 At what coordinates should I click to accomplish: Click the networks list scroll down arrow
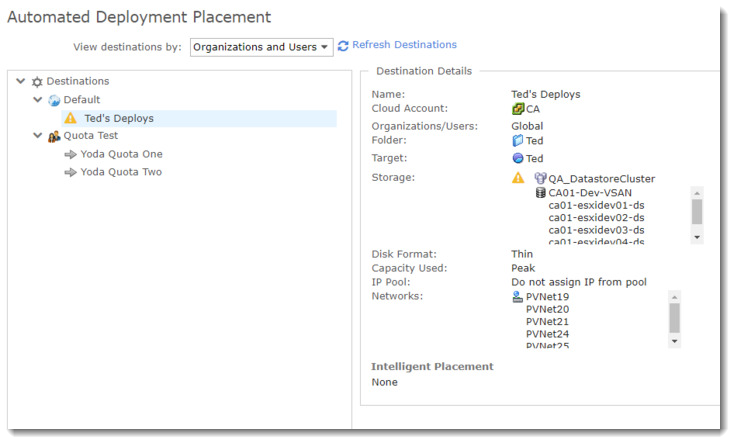(x=674, y=341)
